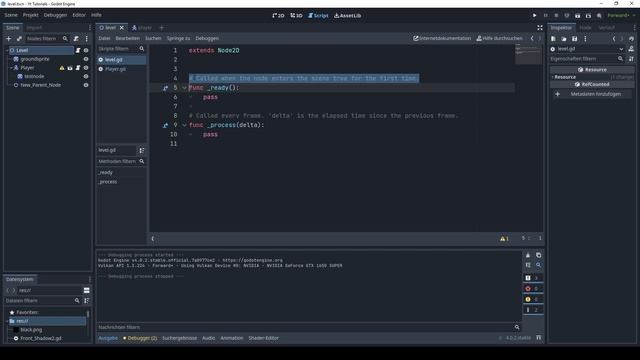
Task: Select level.gd in the scripts list
Action: point(121,60)
